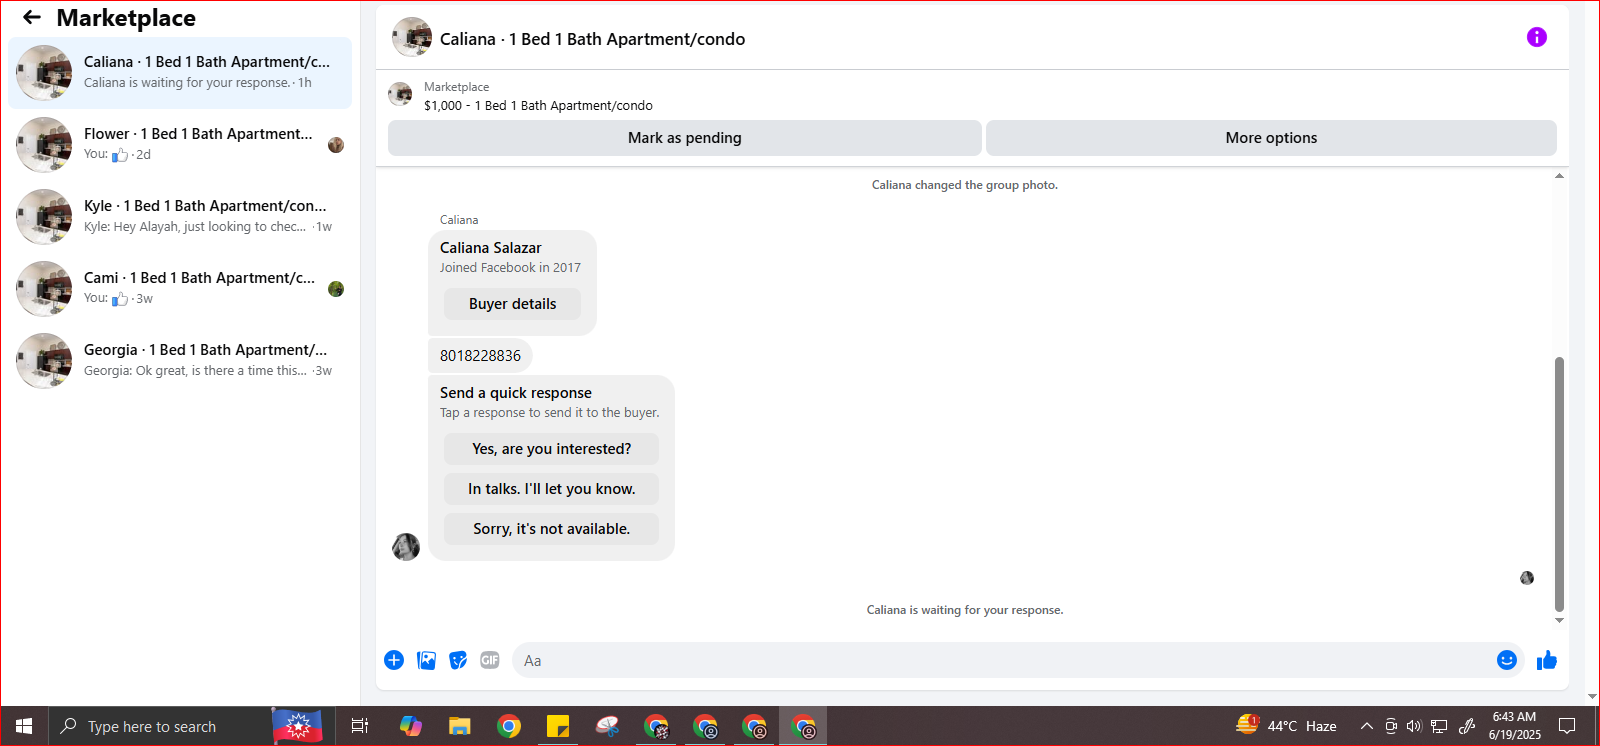Screen dimensions: 1600x746
Task: Click the "Caliana is waiting for your response." notice in chat
Action: coord(965,610)
